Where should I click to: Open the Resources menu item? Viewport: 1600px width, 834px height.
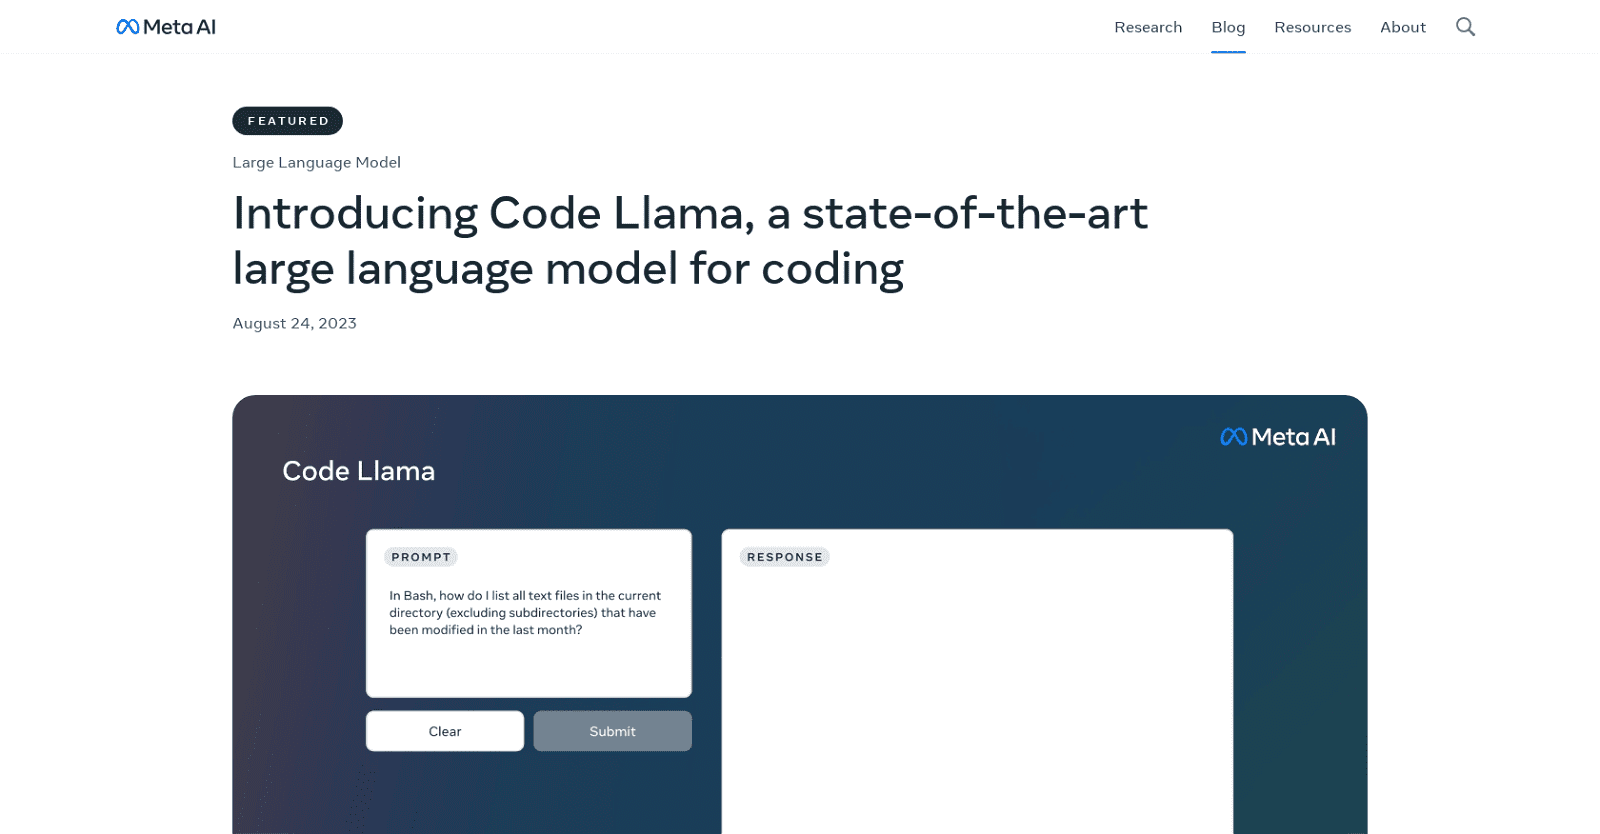[x=1312, y=27]
